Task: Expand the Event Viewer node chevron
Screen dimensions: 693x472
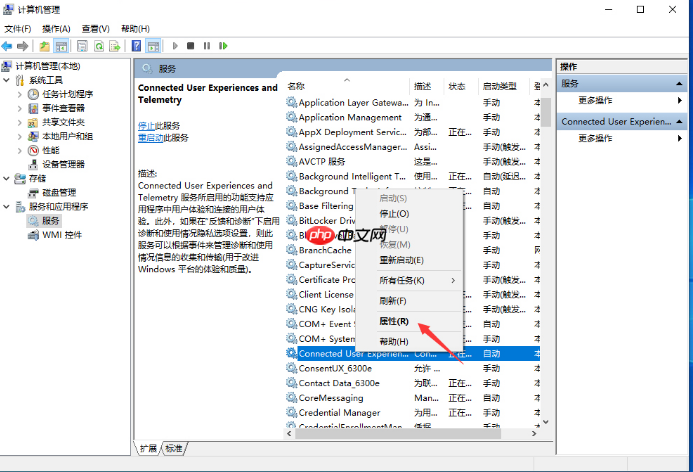Action: click(19, 108)
